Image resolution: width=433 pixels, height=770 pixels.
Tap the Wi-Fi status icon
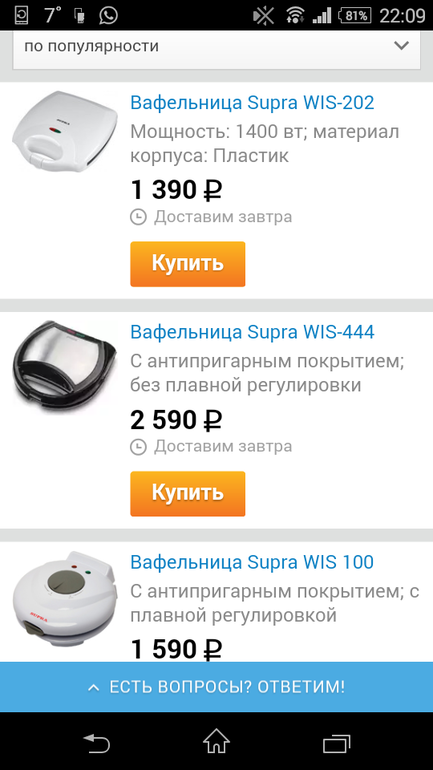[295, 16]
